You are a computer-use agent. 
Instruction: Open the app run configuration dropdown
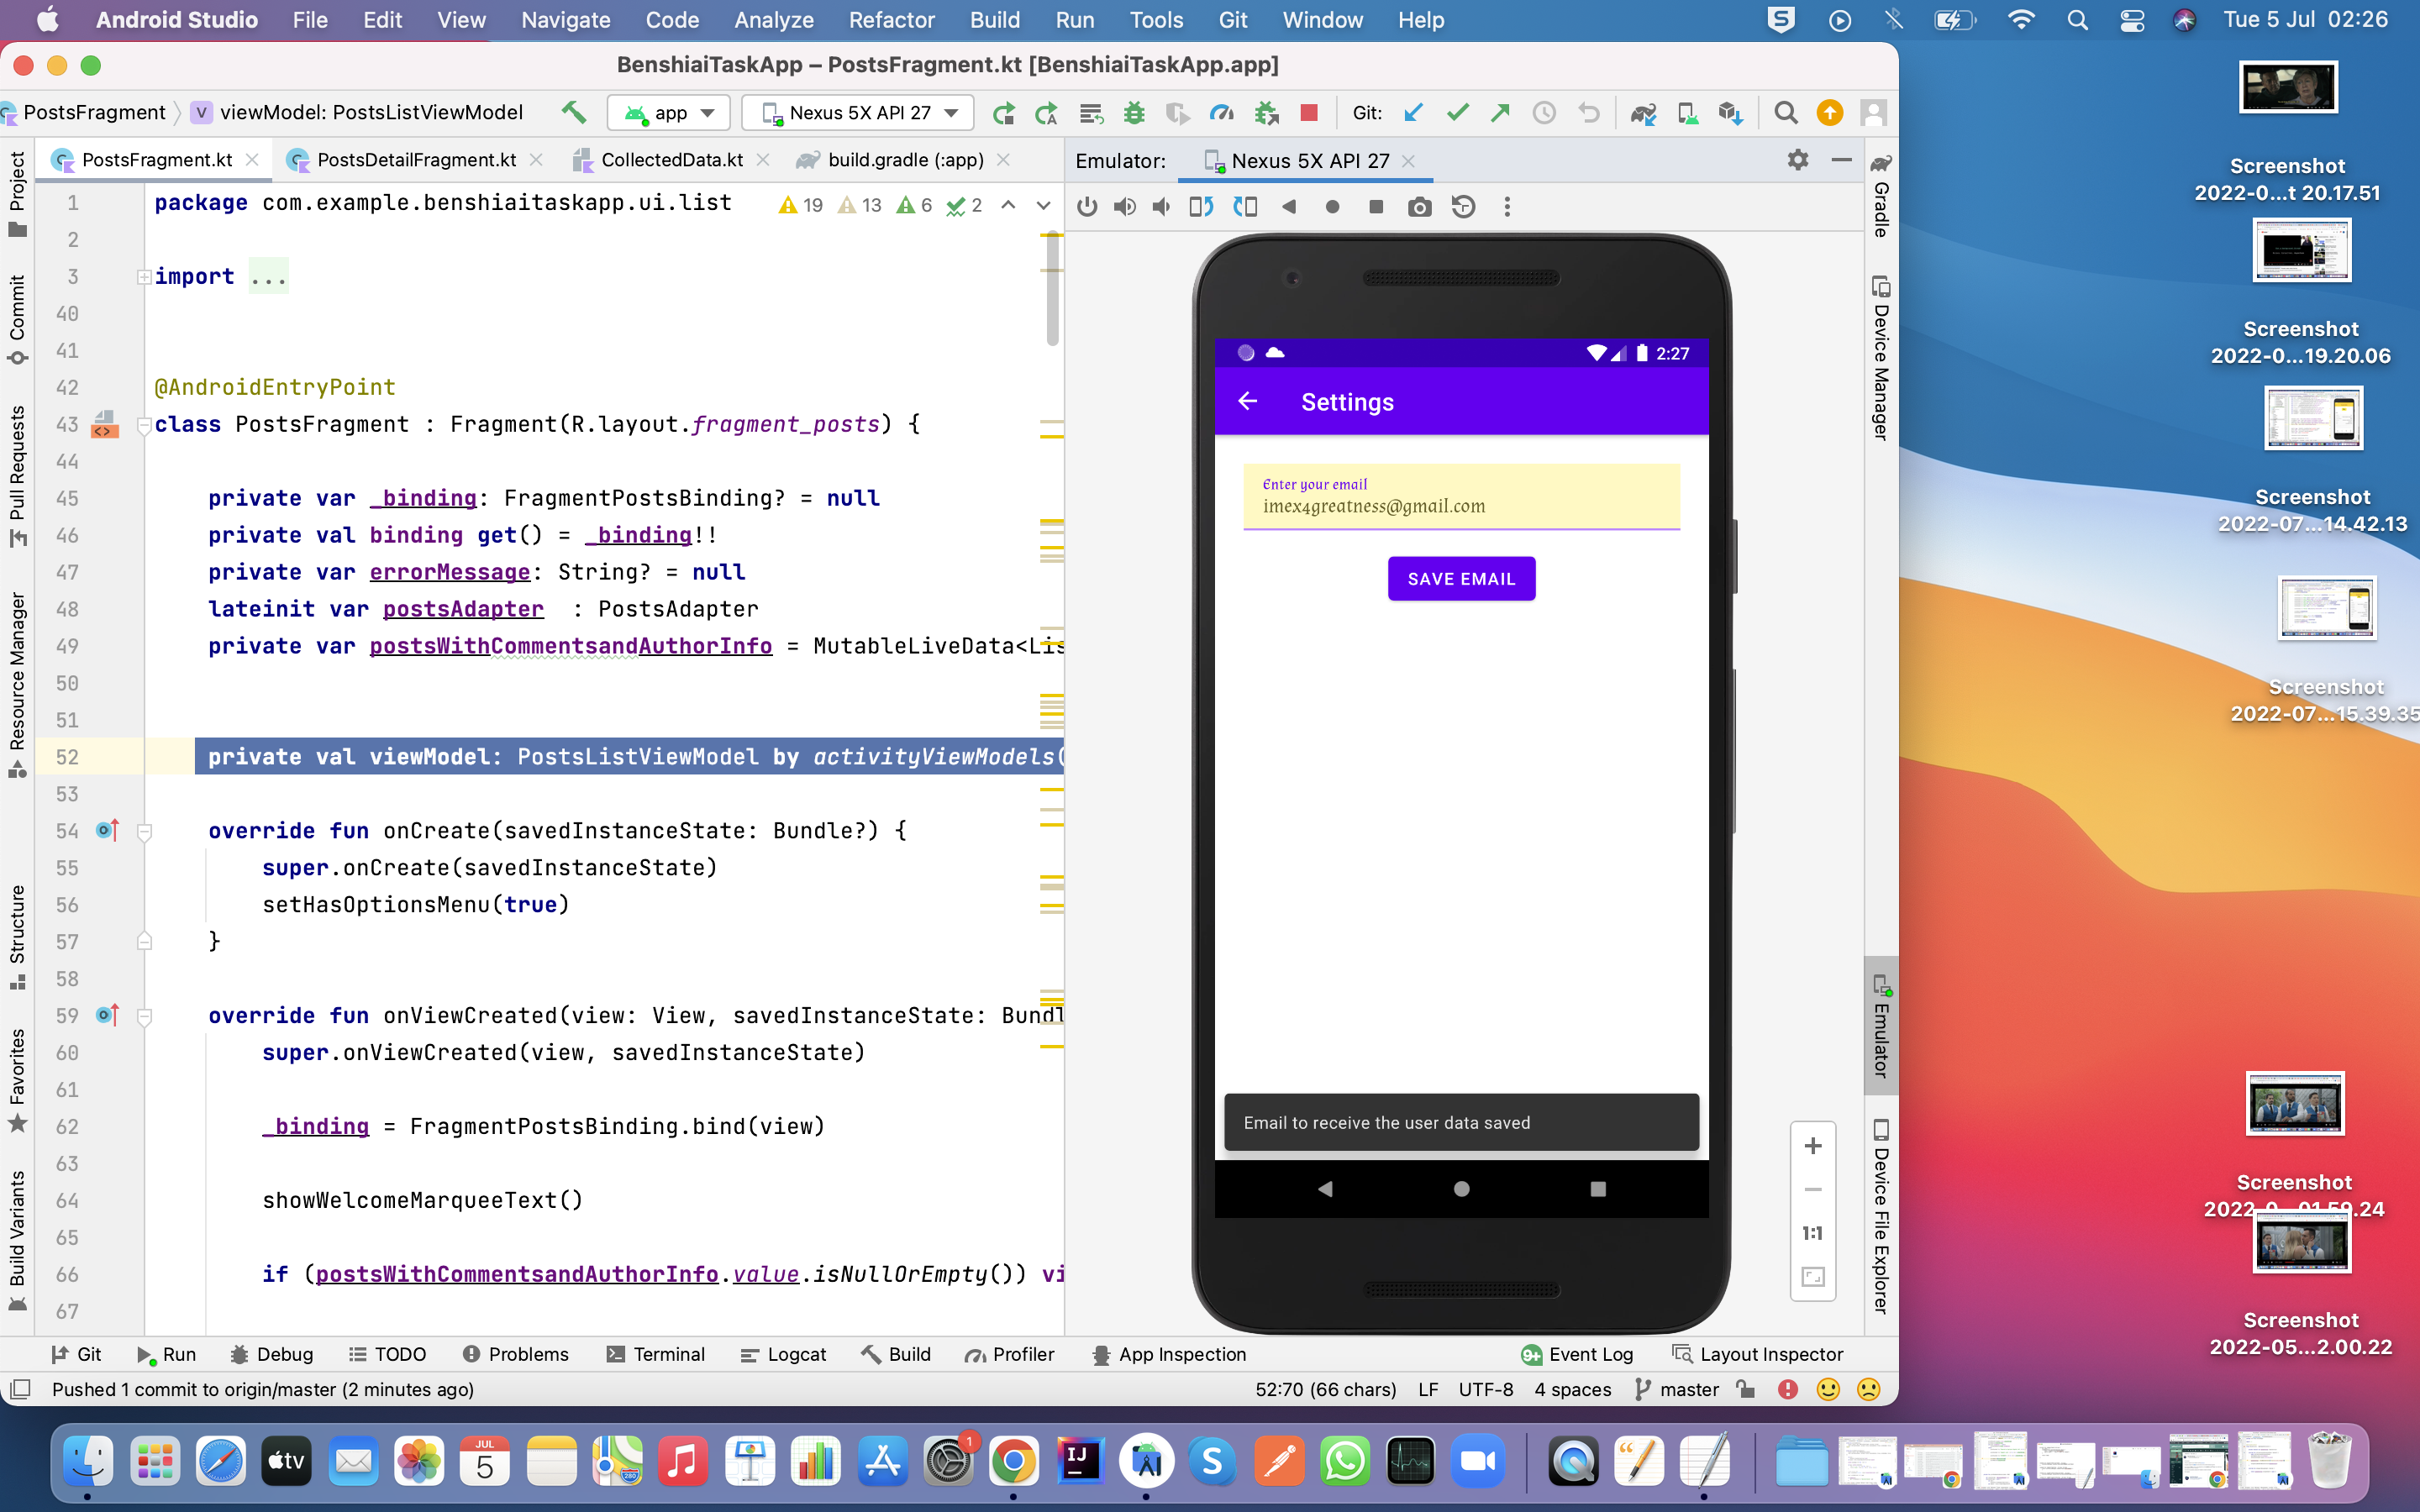669,113
